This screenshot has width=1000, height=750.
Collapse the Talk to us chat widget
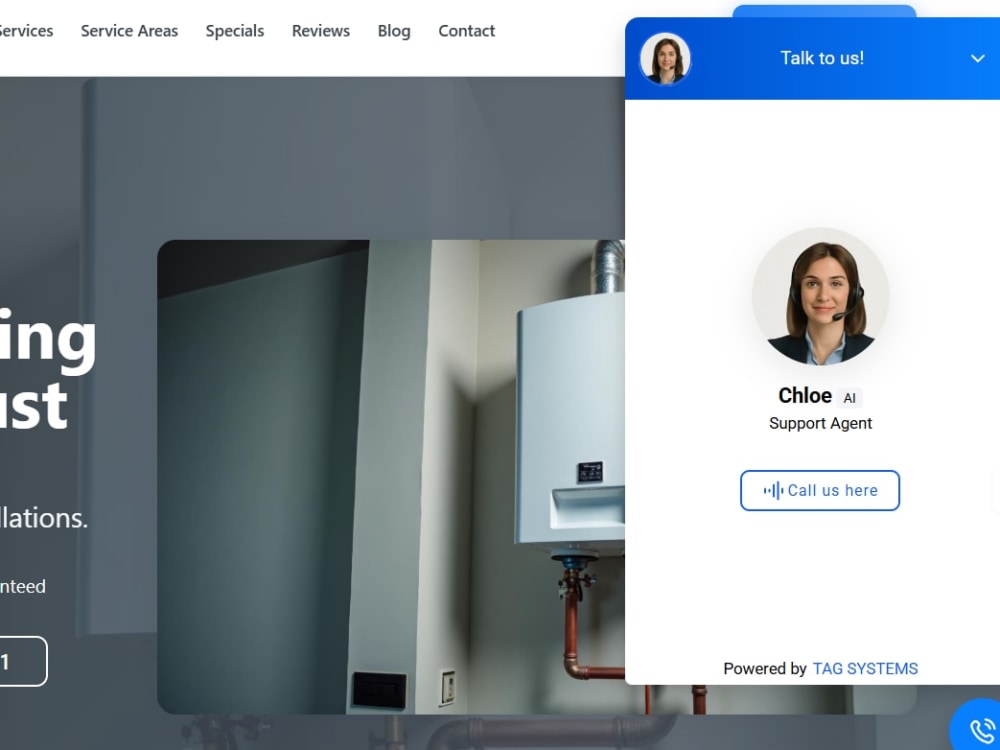[977, 59]
